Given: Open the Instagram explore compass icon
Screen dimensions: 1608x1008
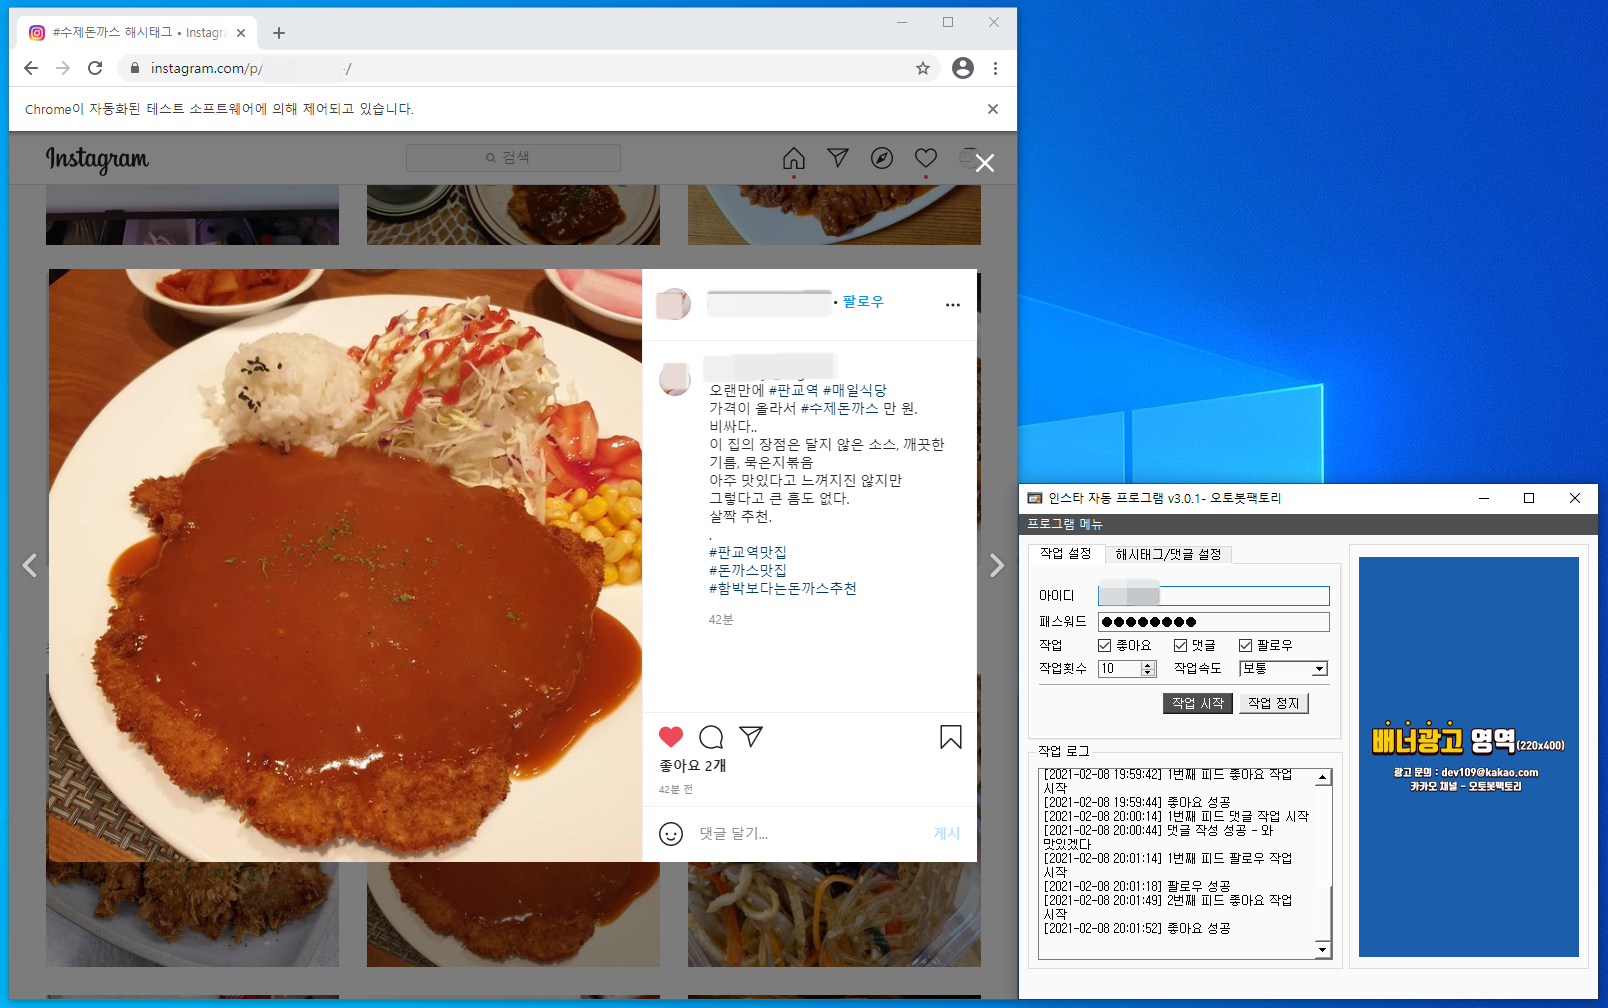Looking at the screenshot, I should click(882, 158).
